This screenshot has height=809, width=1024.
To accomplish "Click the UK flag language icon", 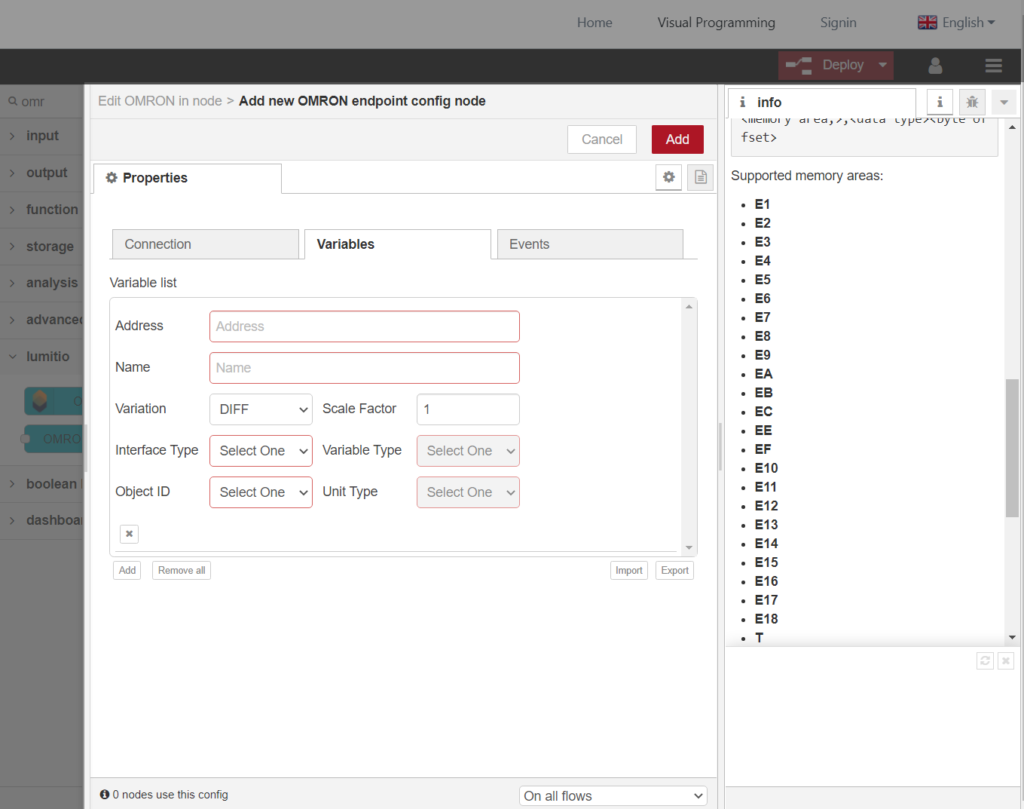I will 927,22.
